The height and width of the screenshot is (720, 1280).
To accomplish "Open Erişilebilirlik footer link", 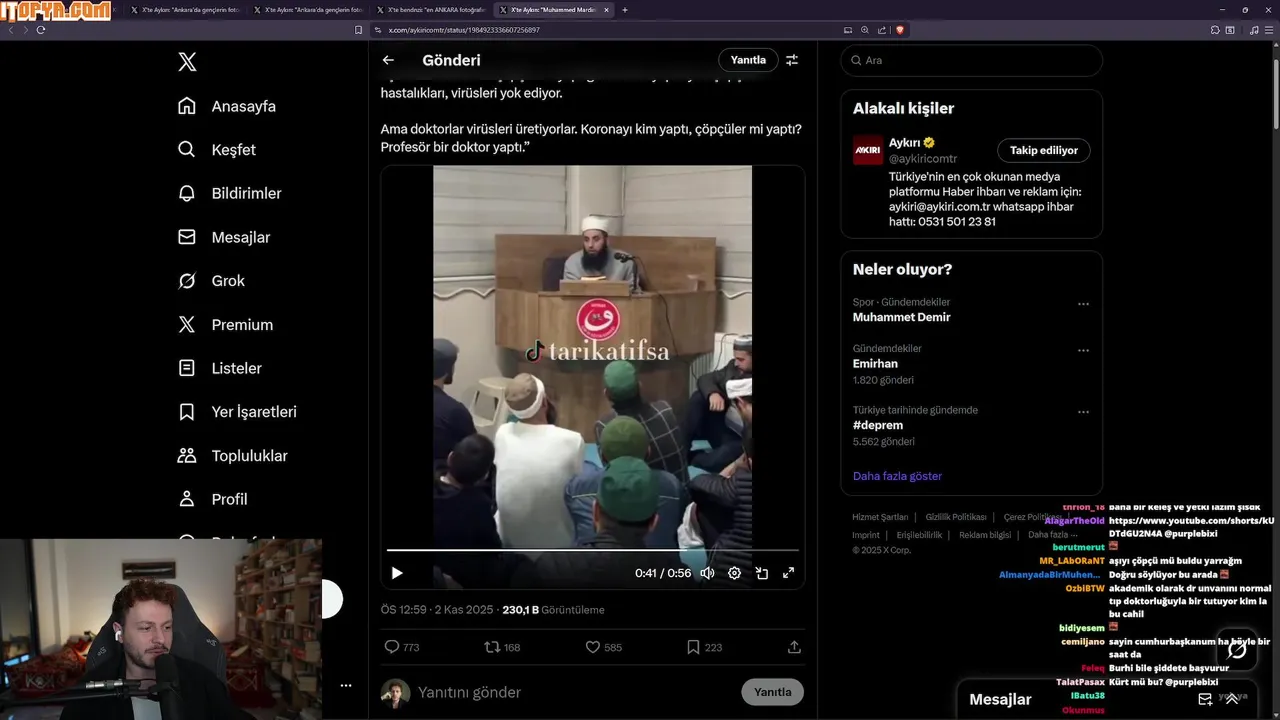I will tap(919, 535).
